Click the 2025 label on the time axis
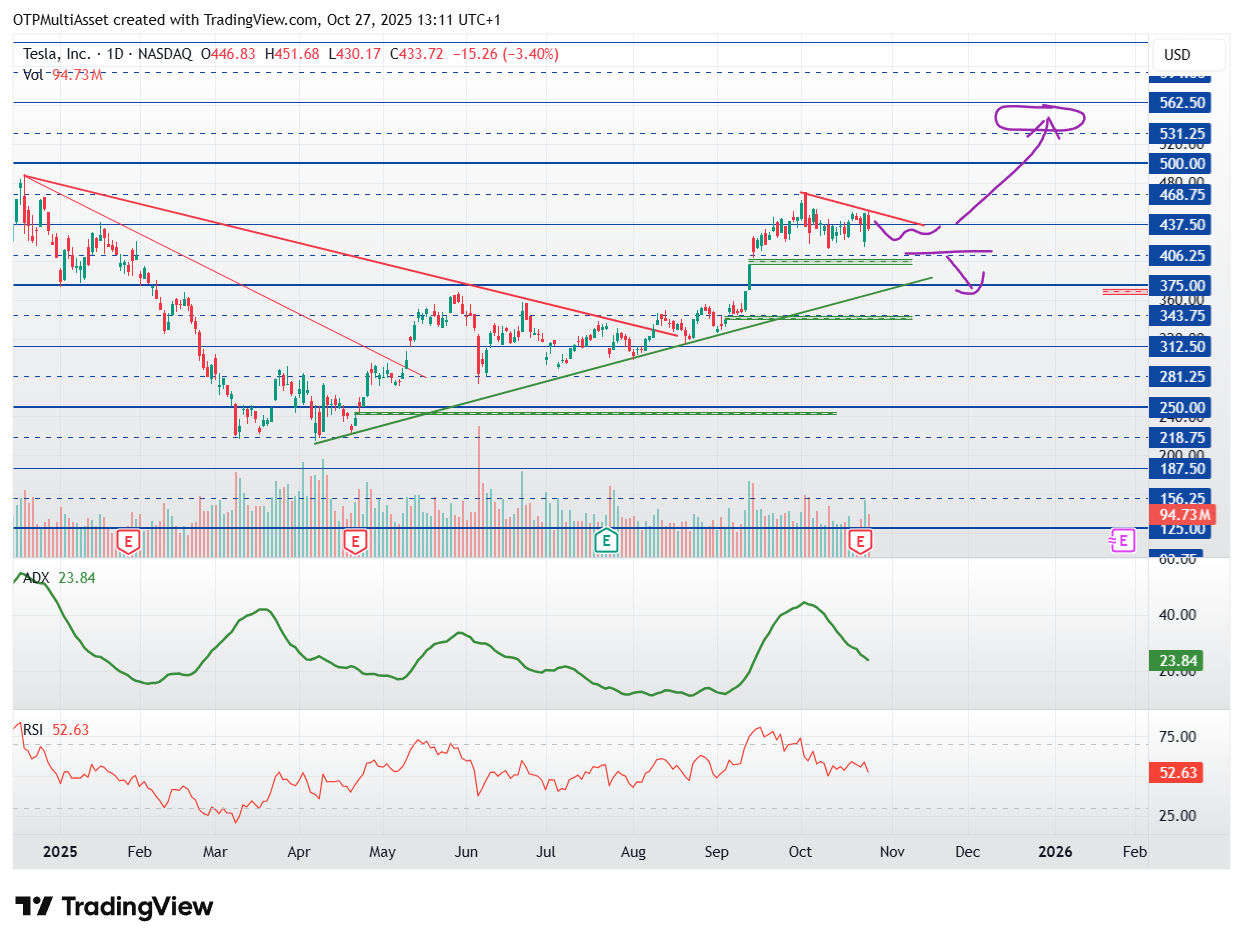 point(60,852)
